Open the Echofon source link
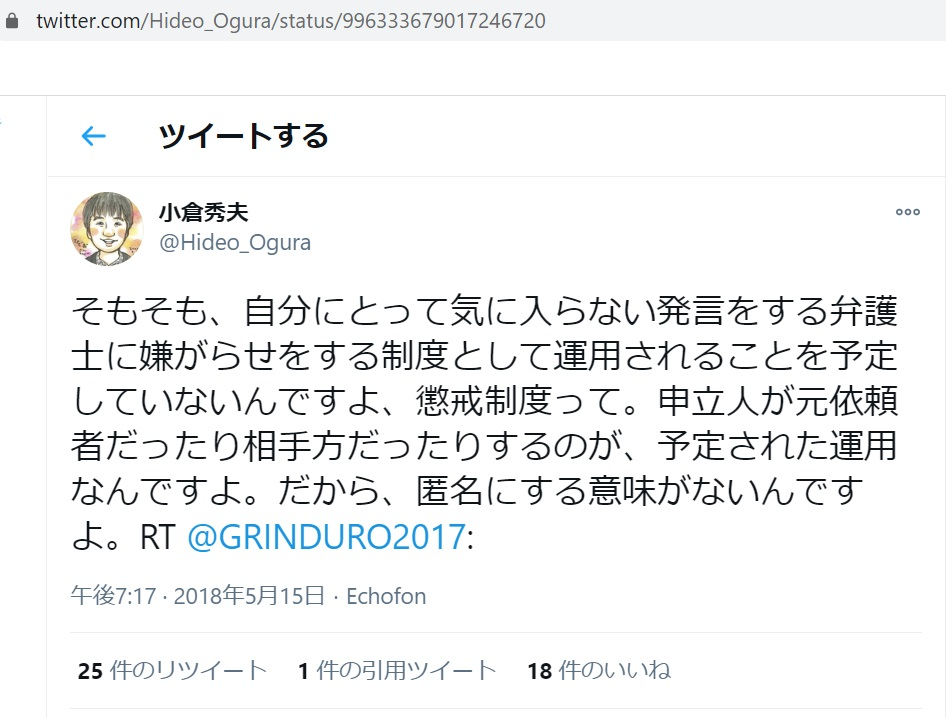 (386, 596)
